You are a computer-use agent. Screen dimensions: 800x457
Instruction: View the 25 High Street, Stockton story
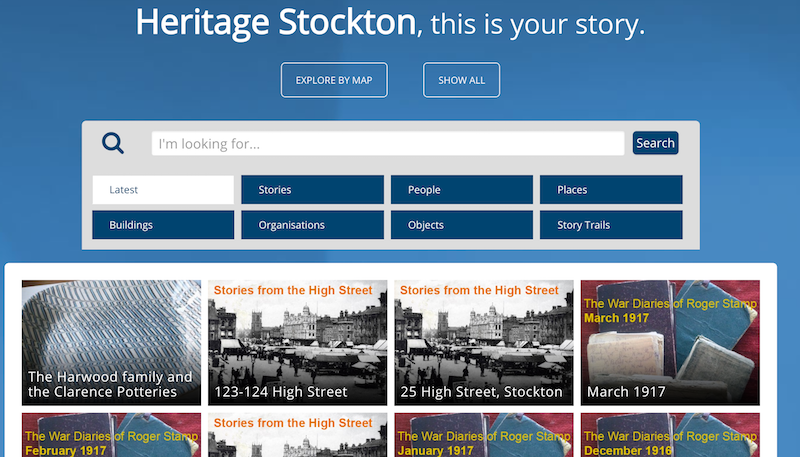point(484,342)
